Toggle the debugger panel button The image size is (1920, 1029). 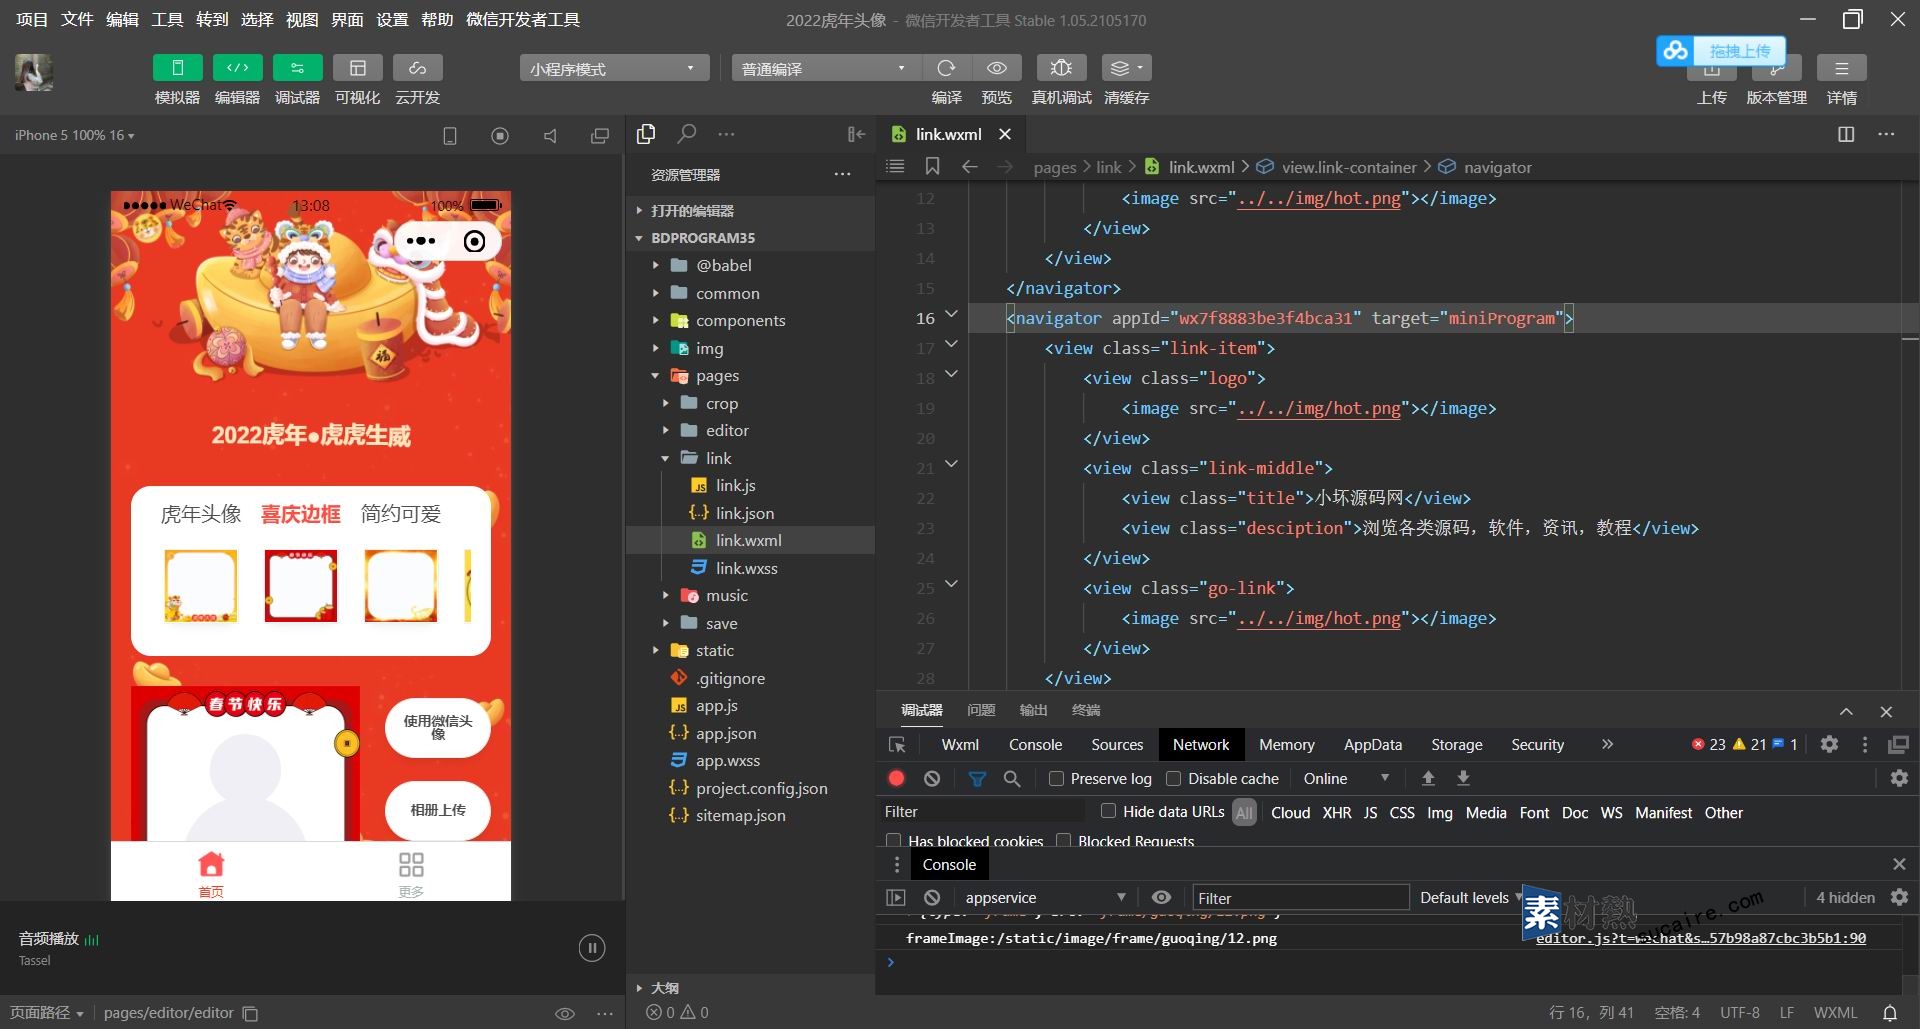coord(297,68)
